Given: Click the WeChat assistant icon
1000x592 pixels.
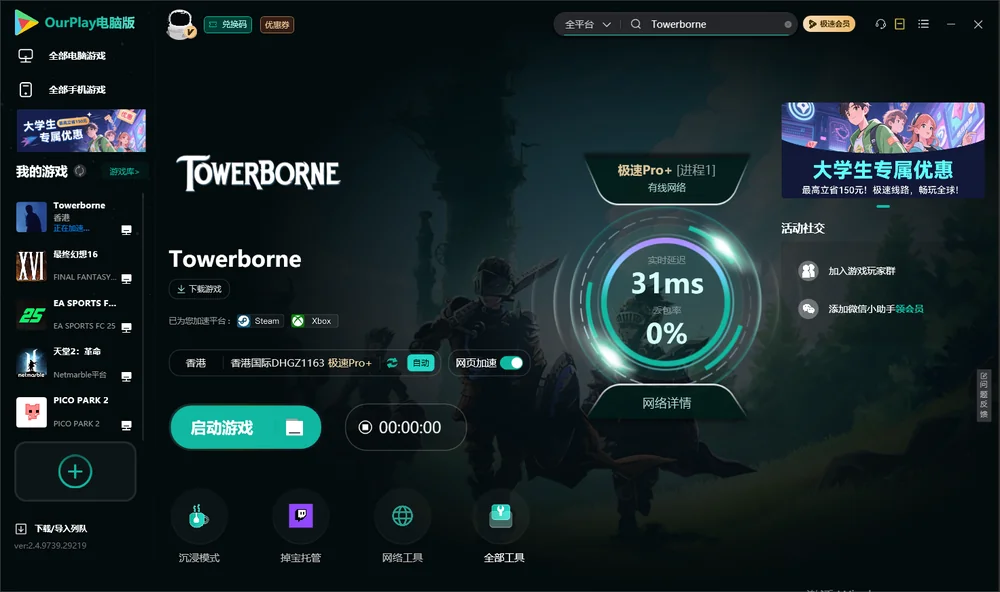Looking at the screenshot, I should pos(809,309).
